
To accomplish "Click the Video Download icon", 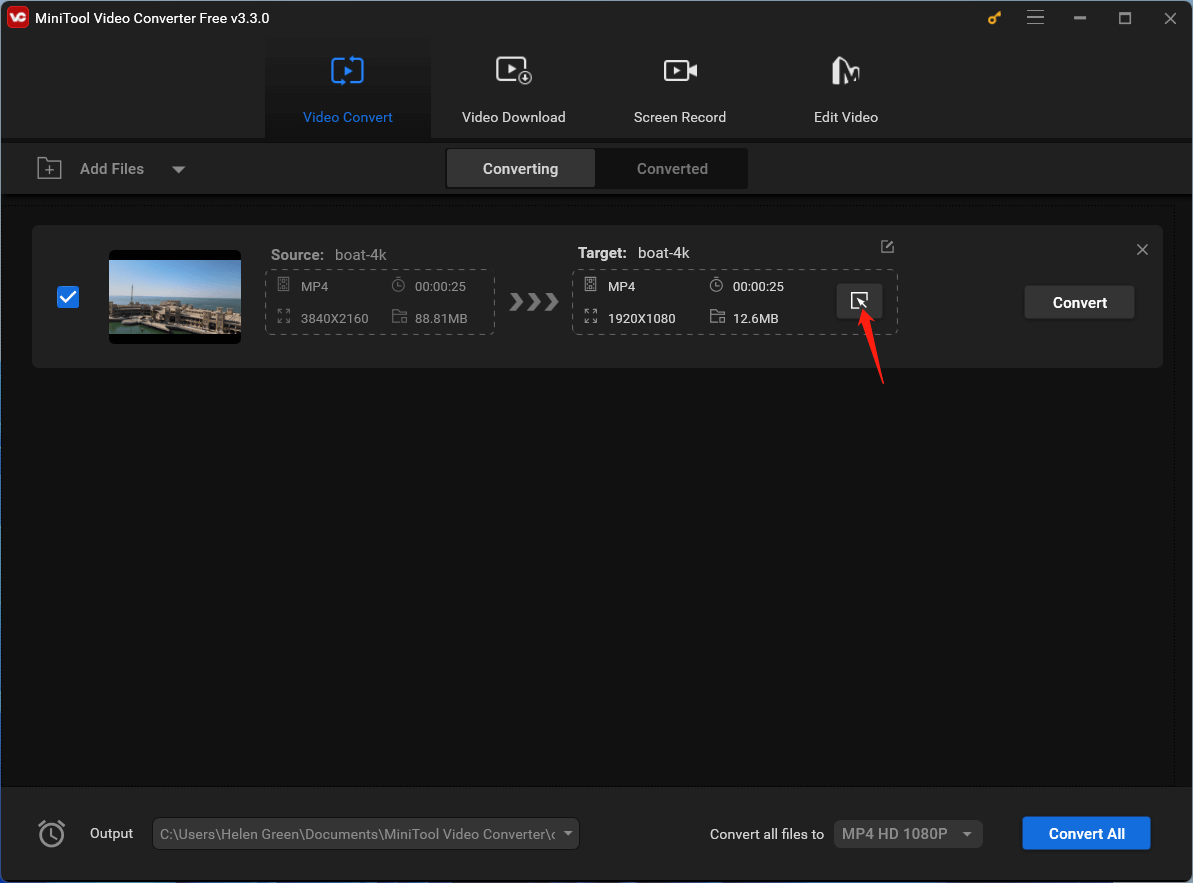I will tap(514, 70).
